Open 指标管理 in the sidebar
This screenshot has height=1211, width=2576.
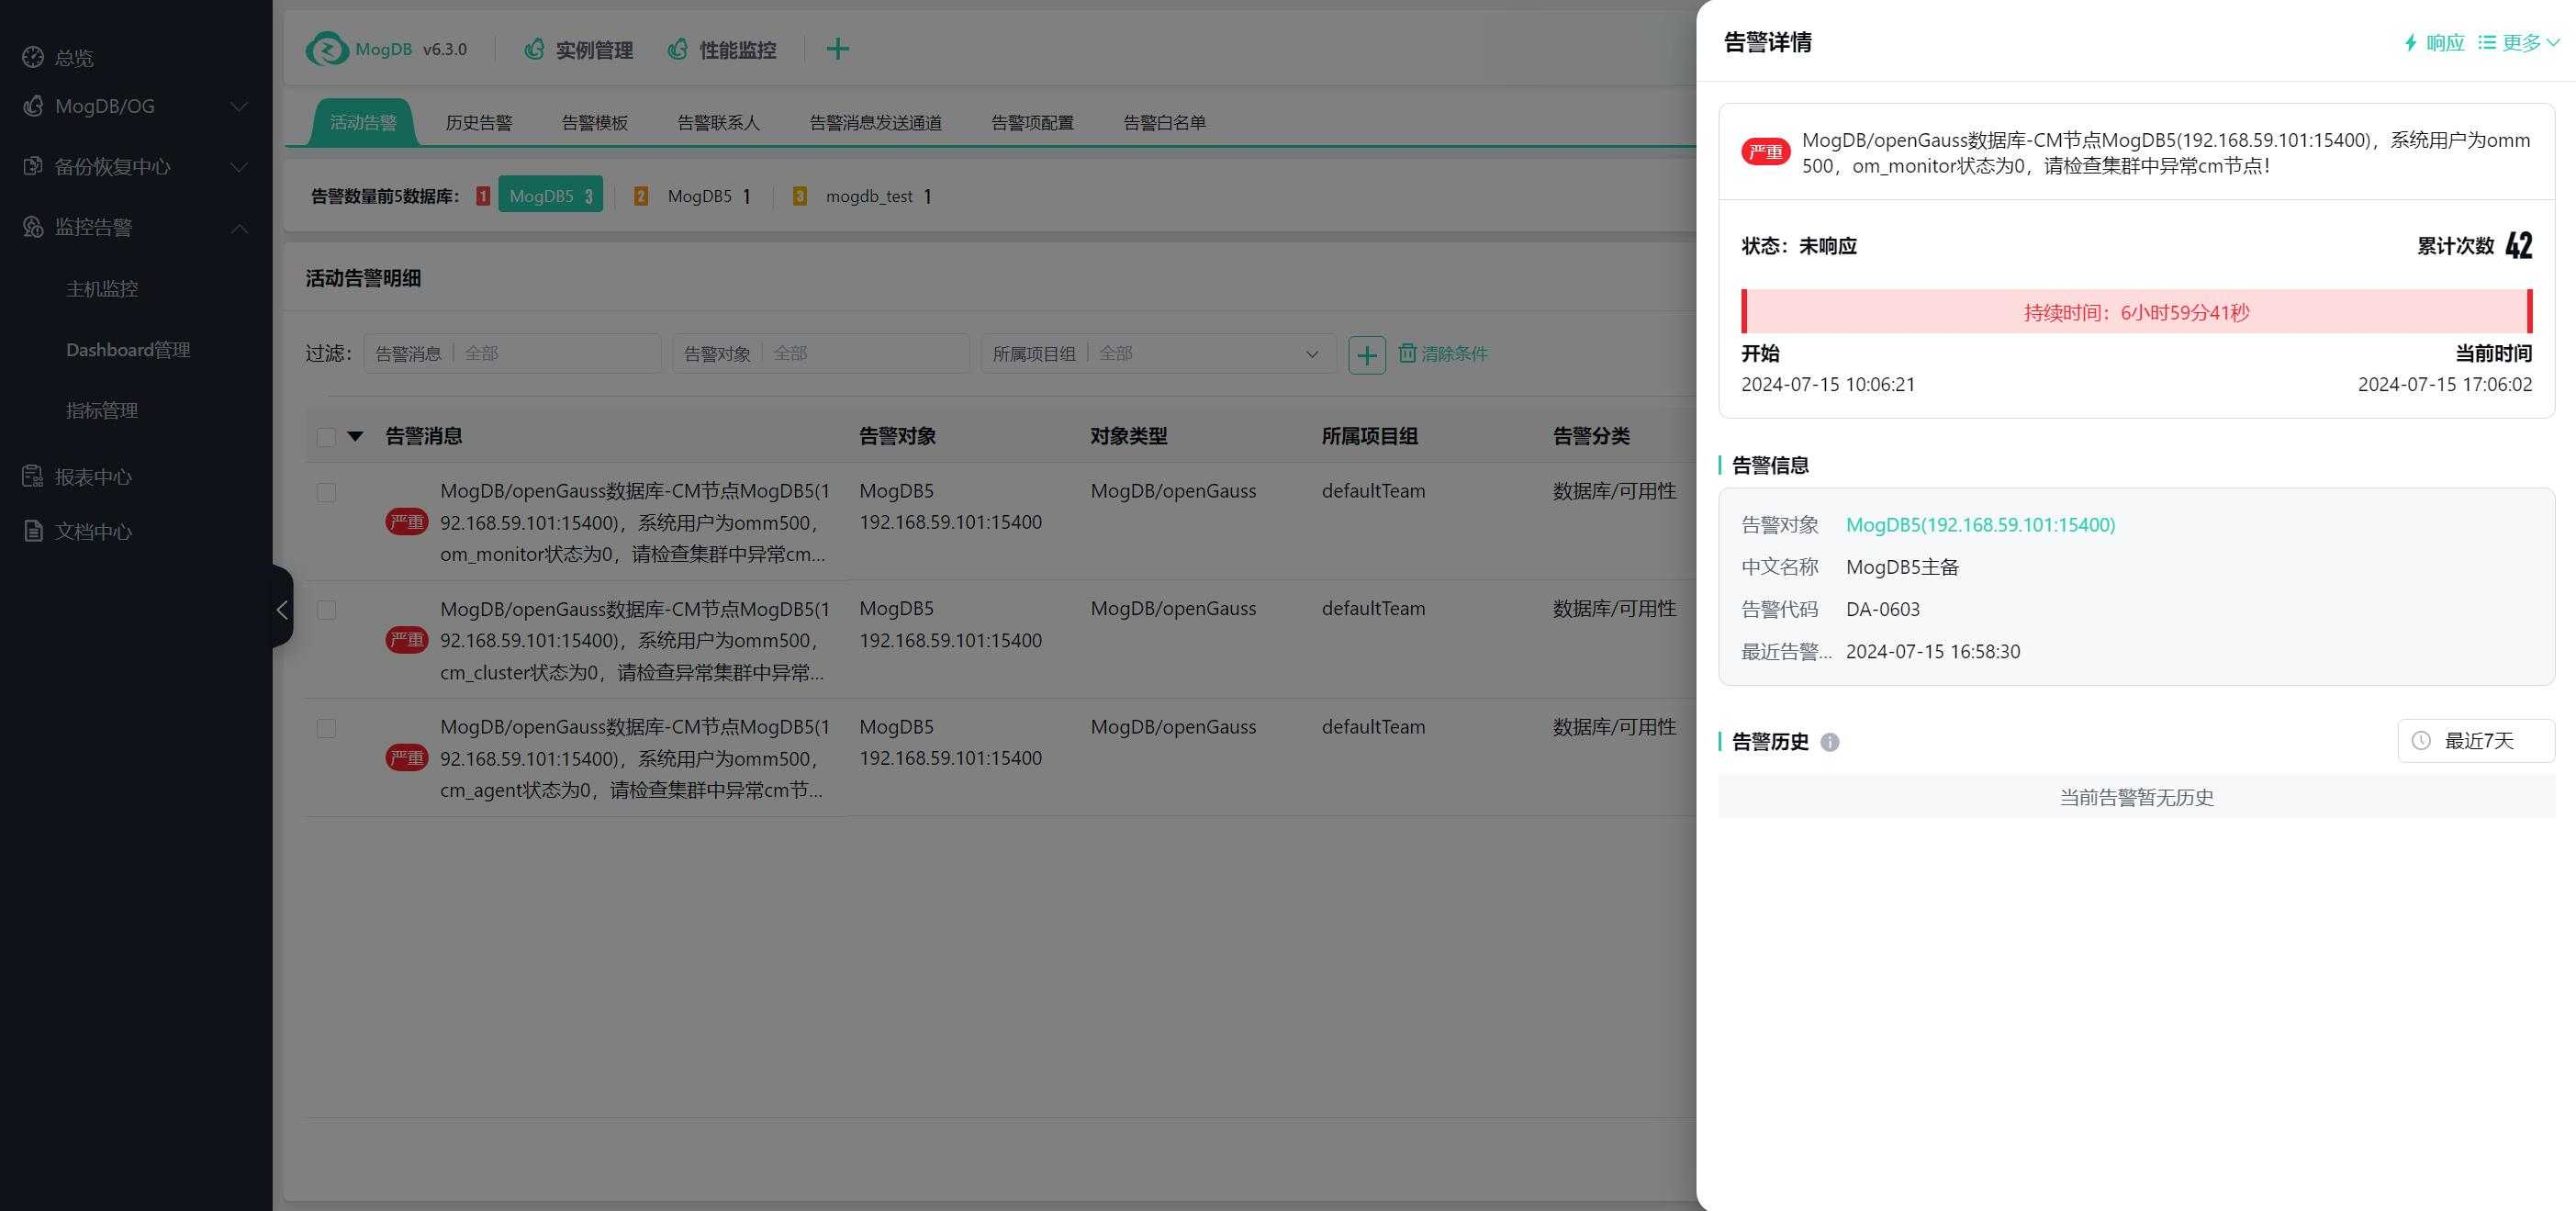102,410
